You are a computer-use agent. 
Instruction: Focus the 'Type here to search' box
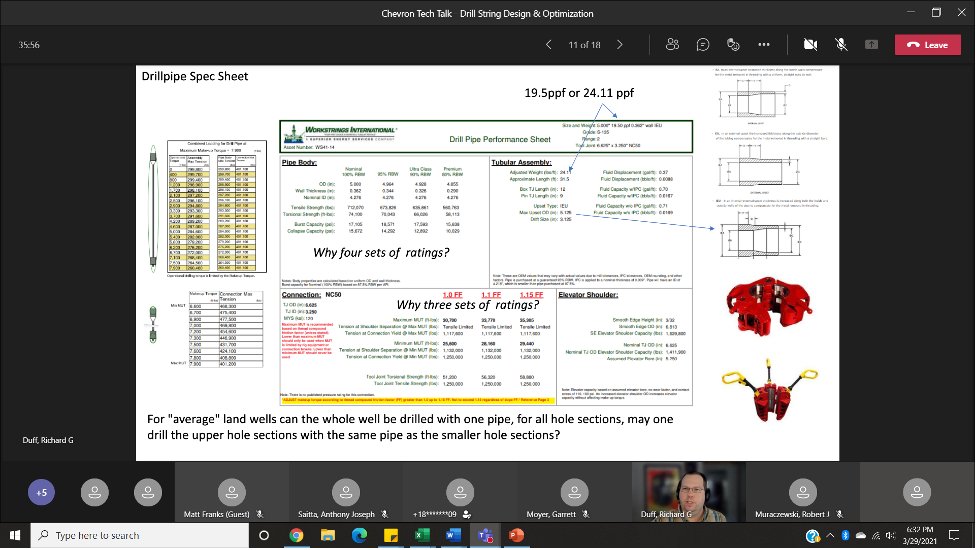[140, 536]
